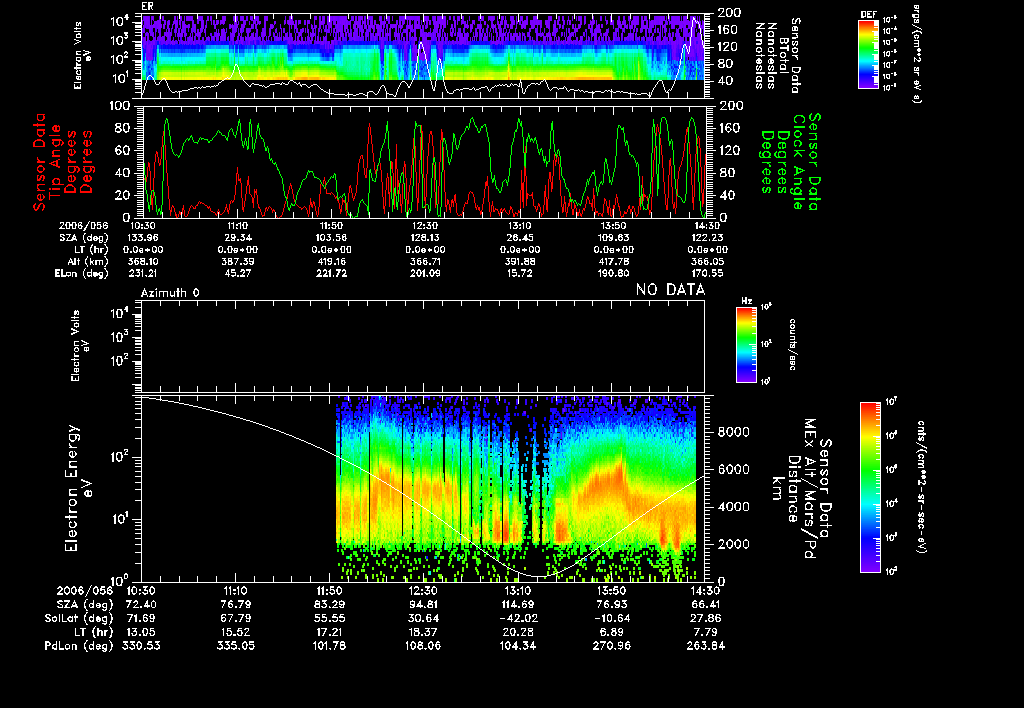Click the ER spectrogram plot panel

coord(423,56)
